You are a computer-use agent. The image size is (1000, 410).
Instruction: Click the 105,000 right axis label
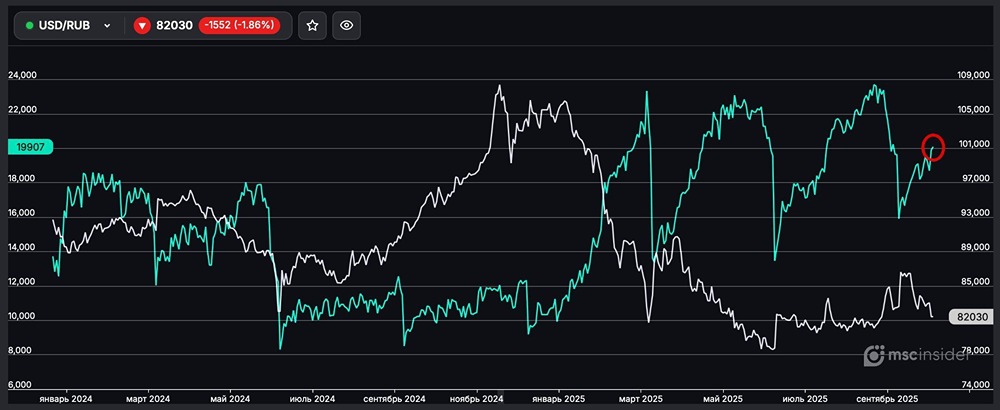pyautogui.click(x=974, y=110)
